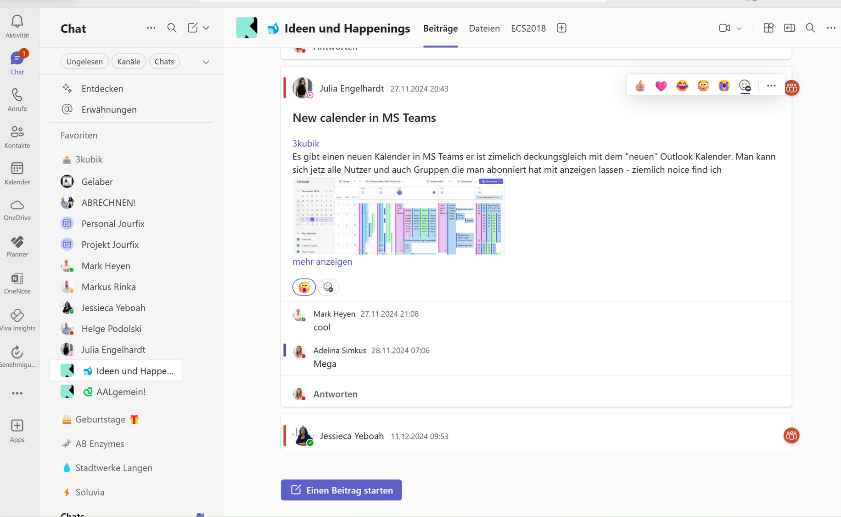841x517 pixels.
Task: React with thumbs up emoji
Action: [640, 86]
